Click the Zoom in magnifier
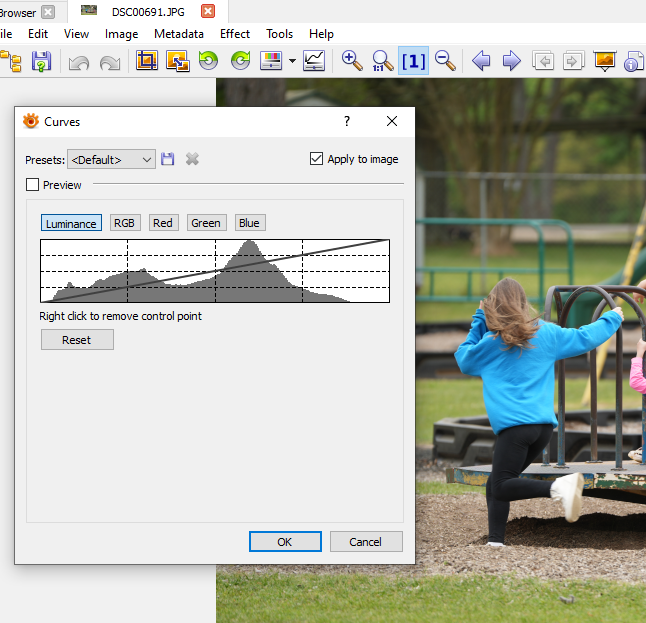This screenshot has height=623, width=646. click(352, 61)
